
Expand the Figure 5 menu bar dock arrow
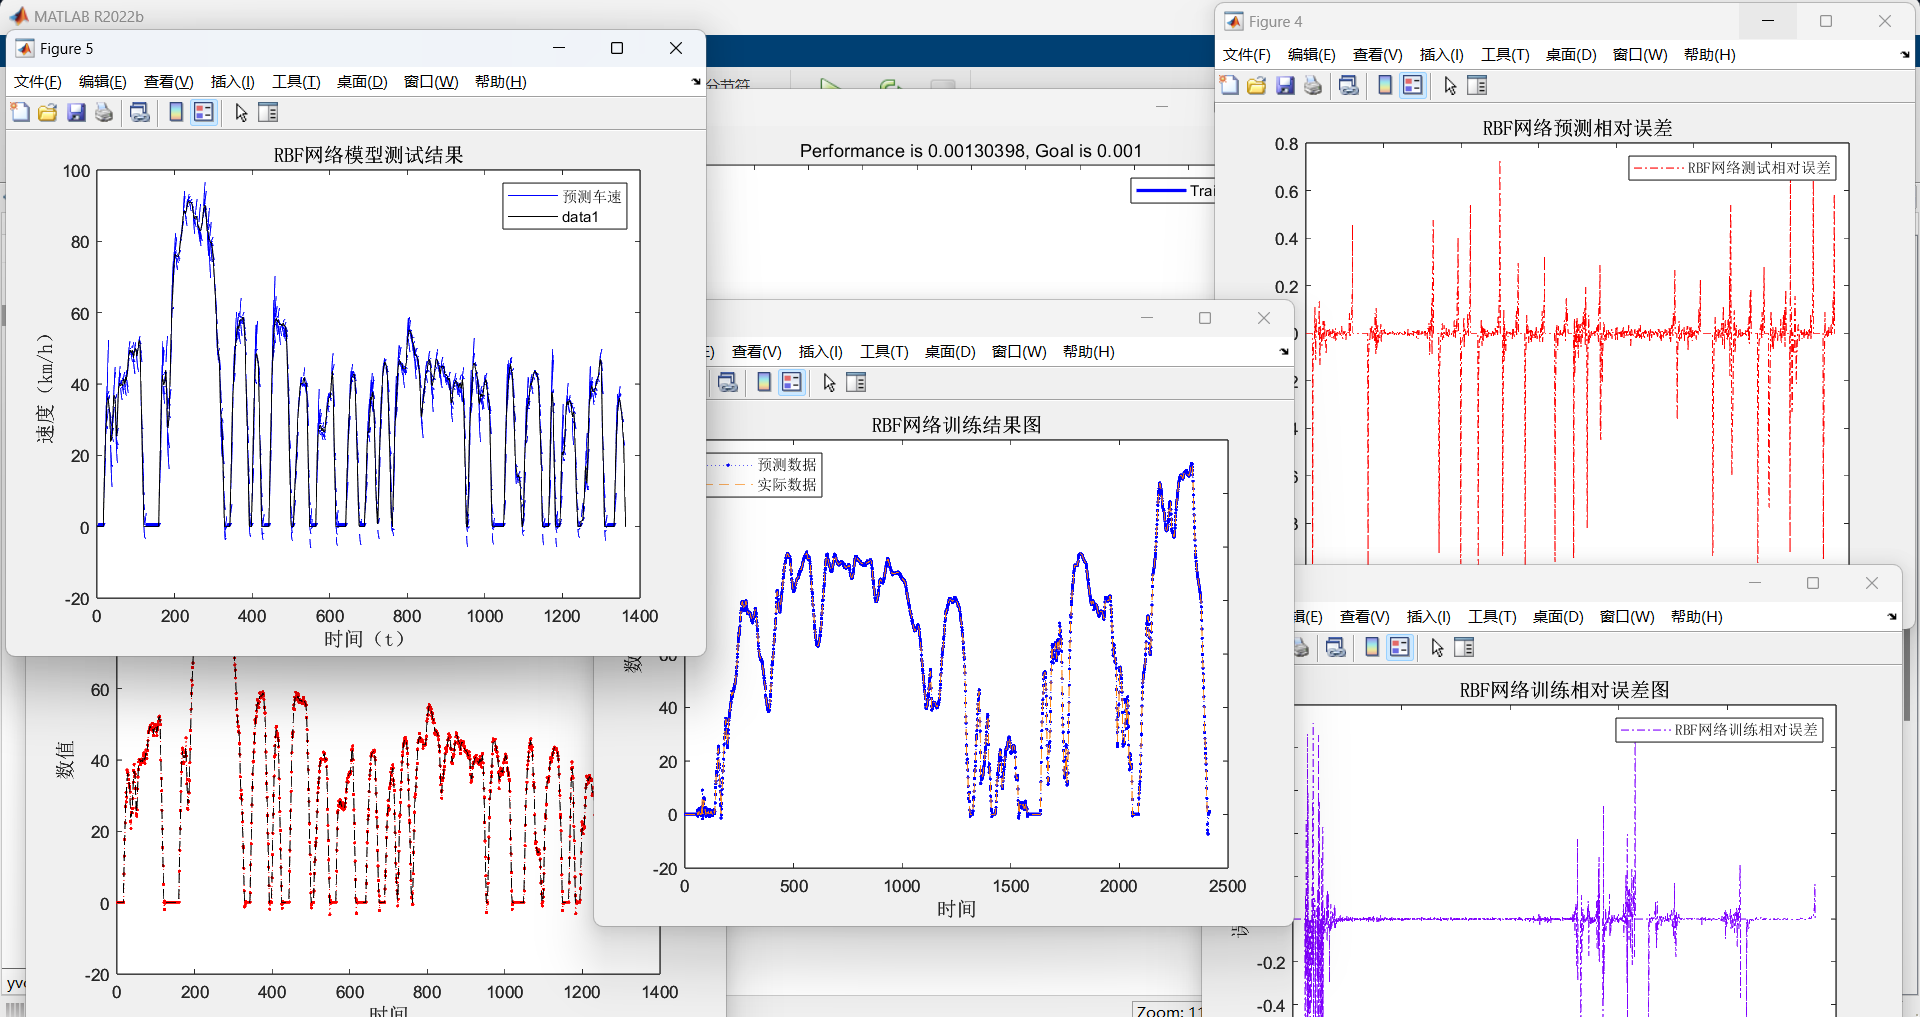coord(696,82)
